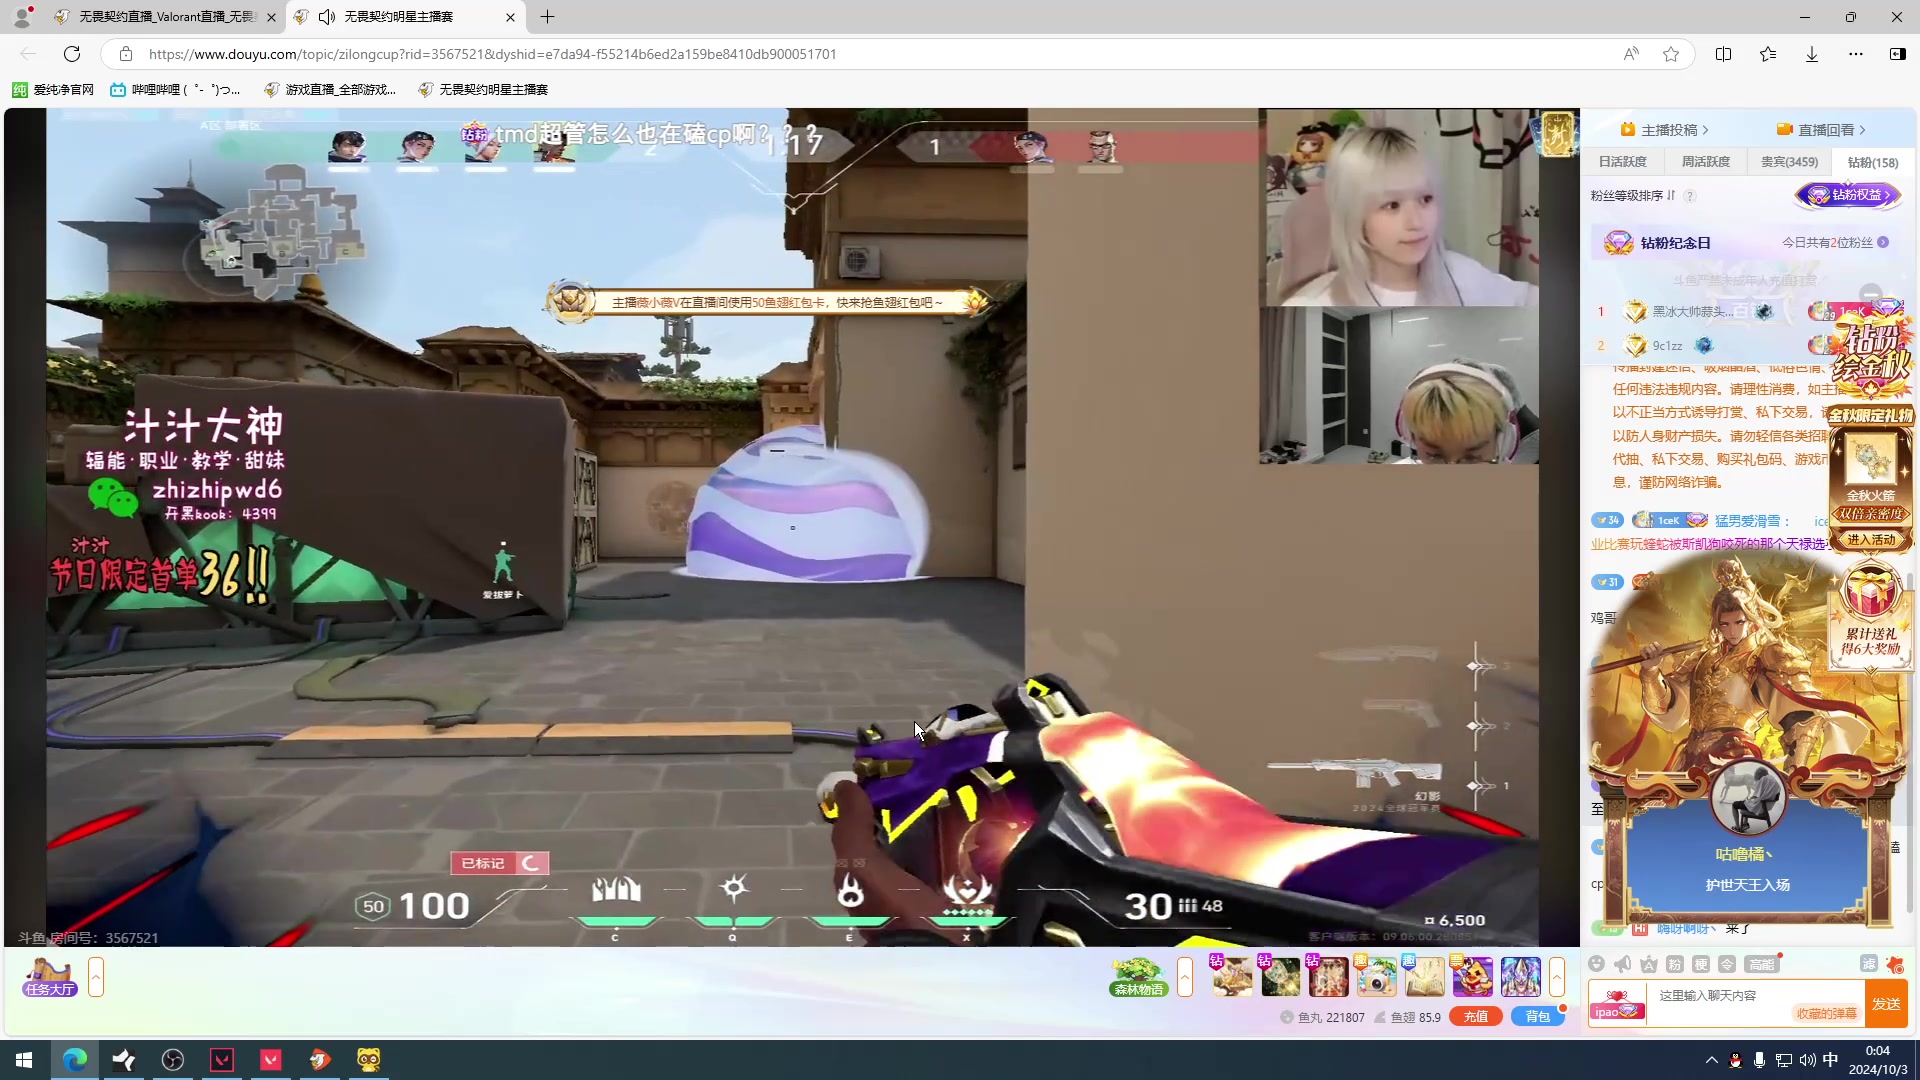Click 进入活动 enter activity button
Viewport: 1920px width, 1080px height.
tap(1871, 540)
